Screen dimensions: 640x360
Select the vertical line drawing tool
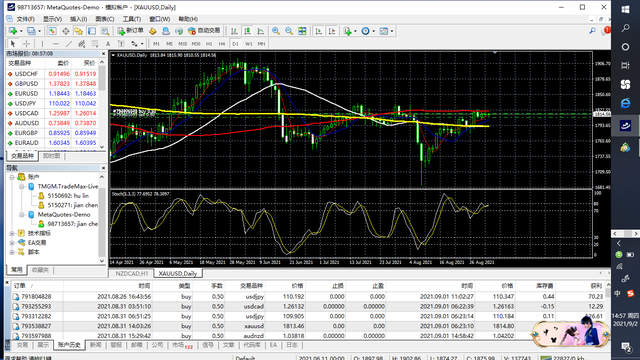coord(42,44)
